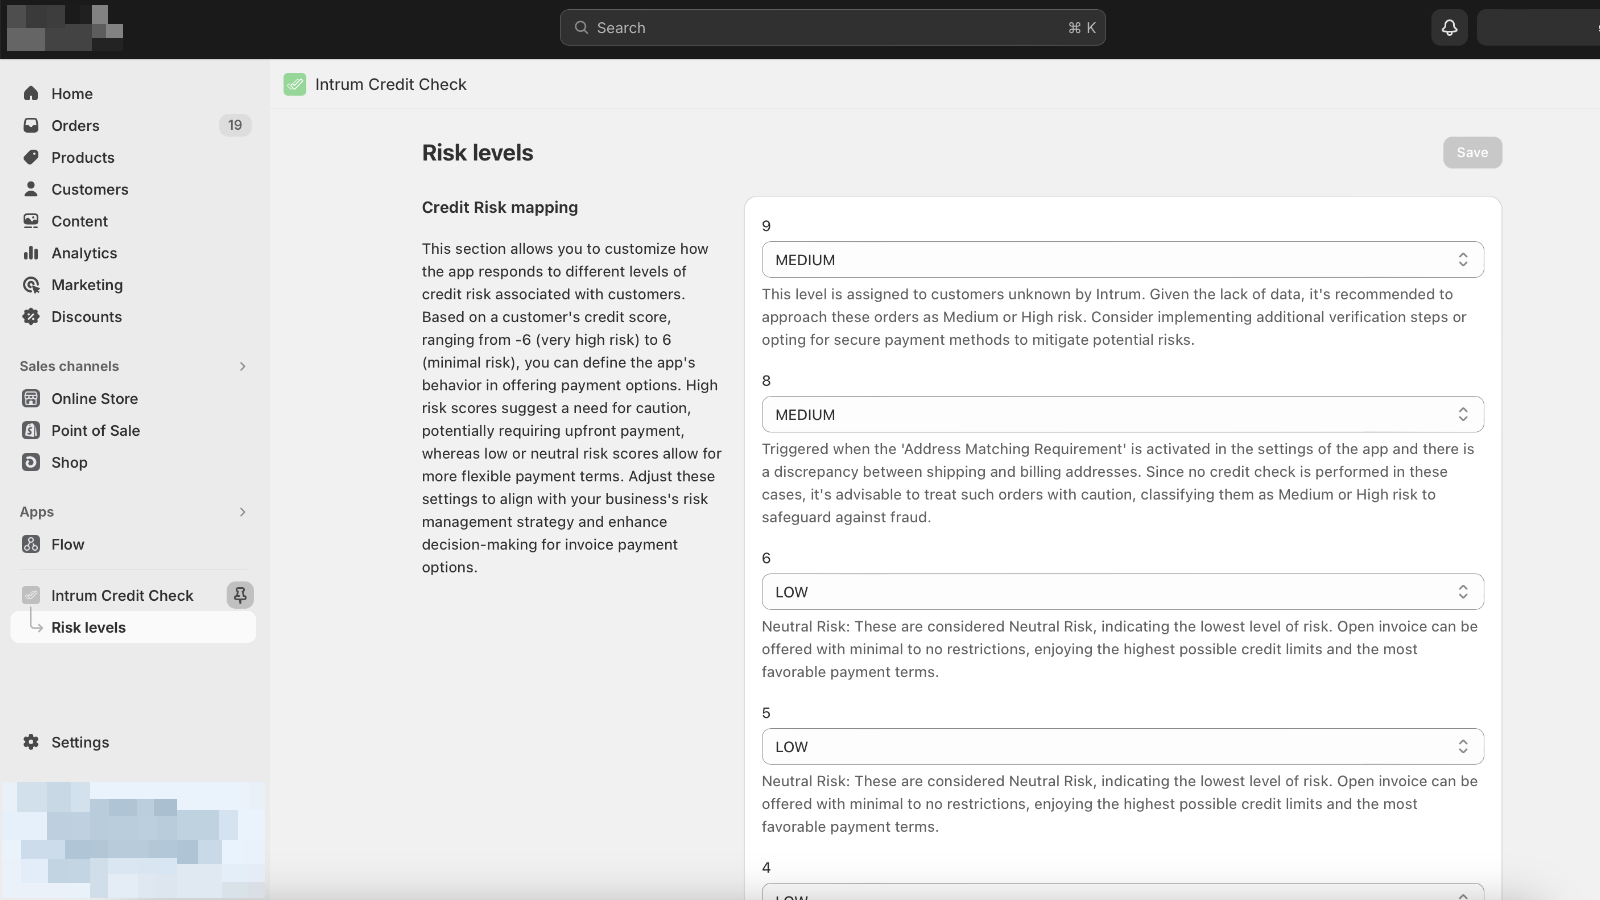1600x900 pixels.
Task: Select Risk levels in sidebar
Action: pyautogui.click(x=89, y=628)
